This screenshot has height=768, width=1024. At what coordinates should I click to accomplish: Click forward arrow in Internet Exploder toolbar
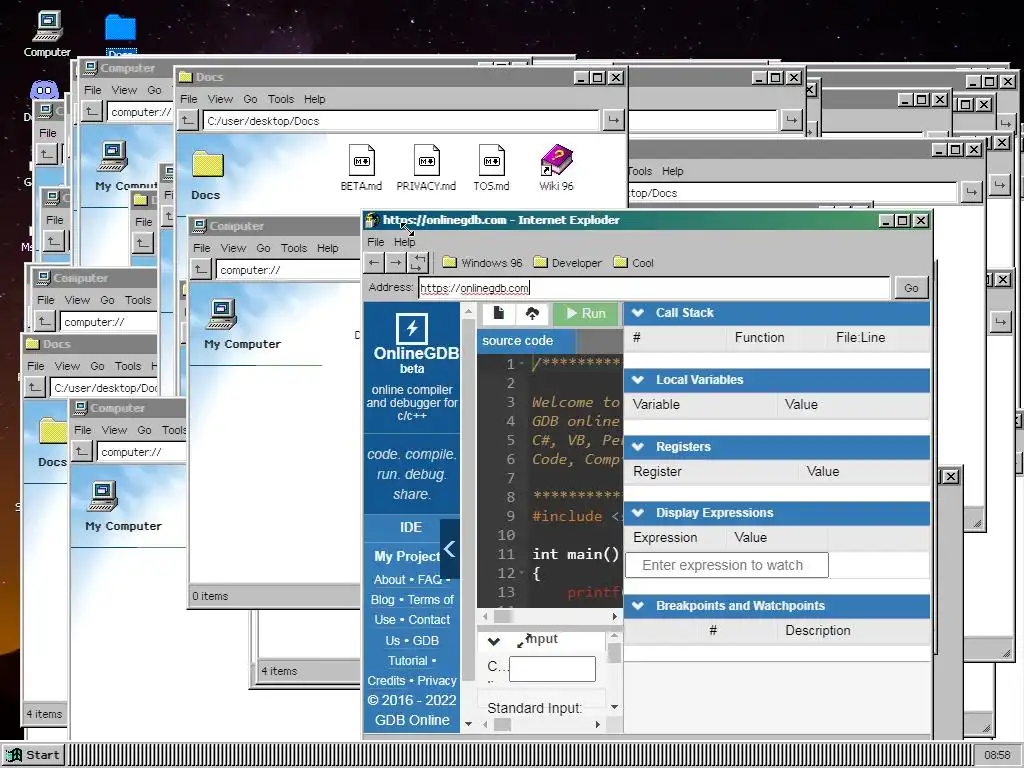(396, 263)
